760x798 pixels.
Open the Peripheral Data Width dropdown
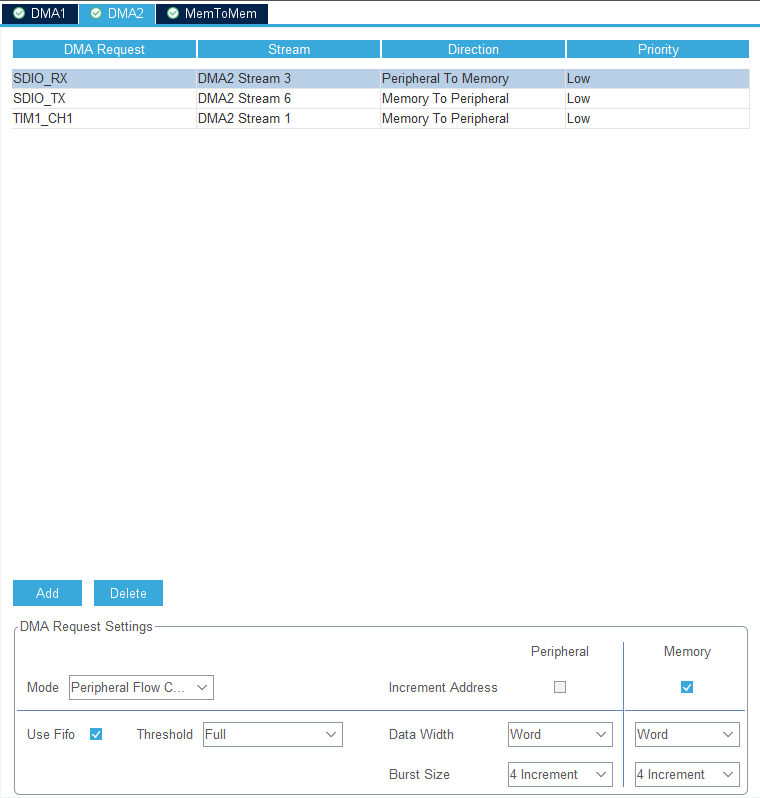point(560,734)
